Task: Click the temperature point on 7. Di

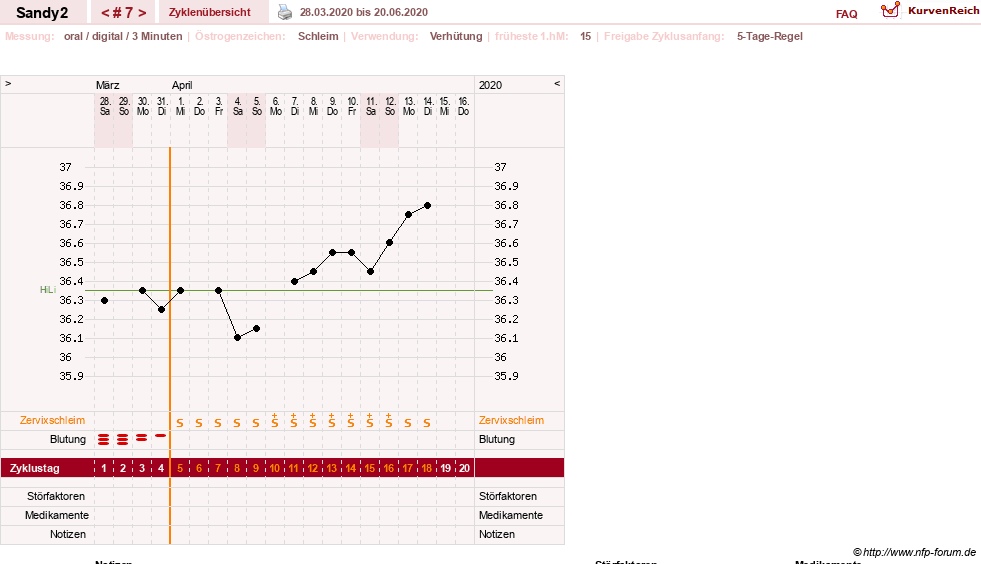Action: tap(294, 281)
